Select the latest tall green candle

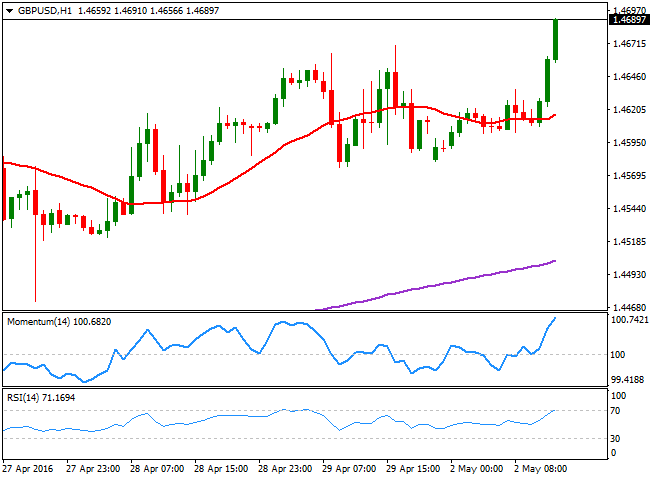pos(555,40)
